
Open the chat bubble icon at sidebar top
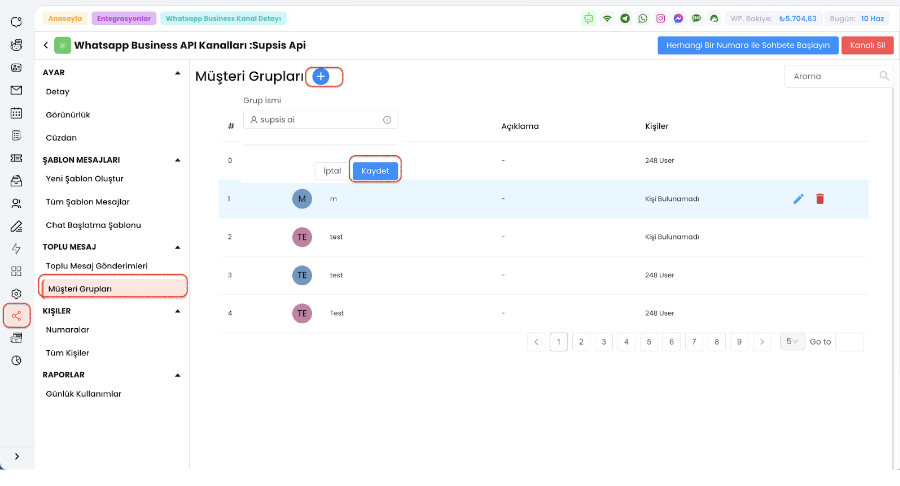coord(16,22)
